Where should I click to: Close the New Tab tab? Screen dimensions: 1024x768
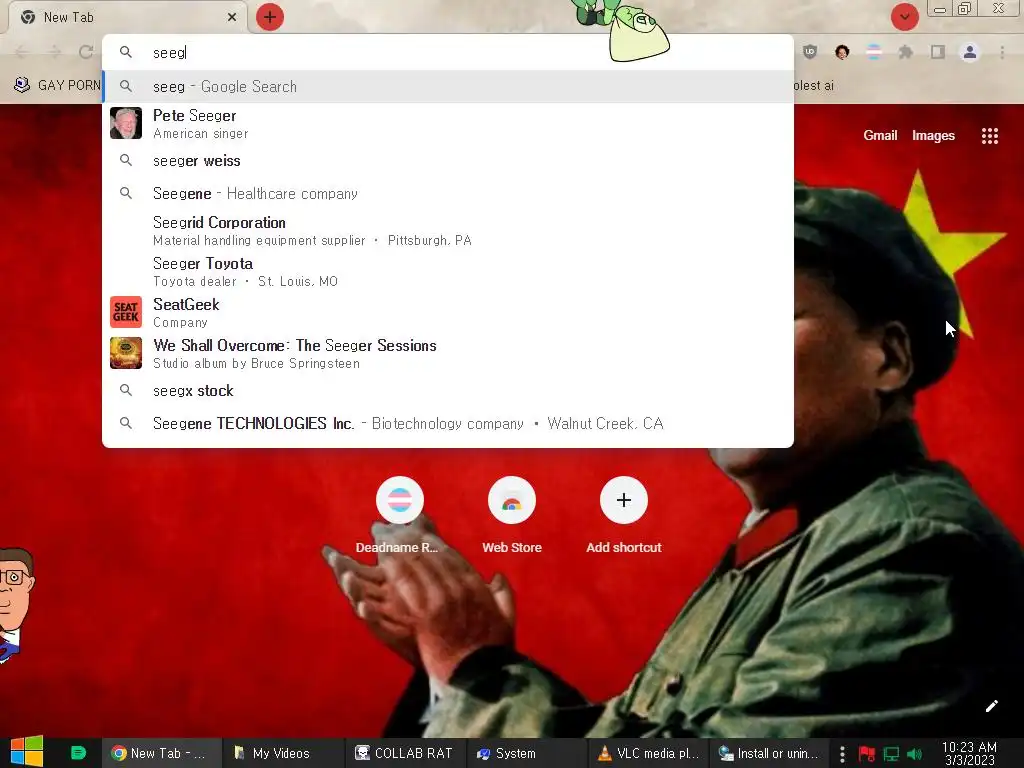(232, 17)
